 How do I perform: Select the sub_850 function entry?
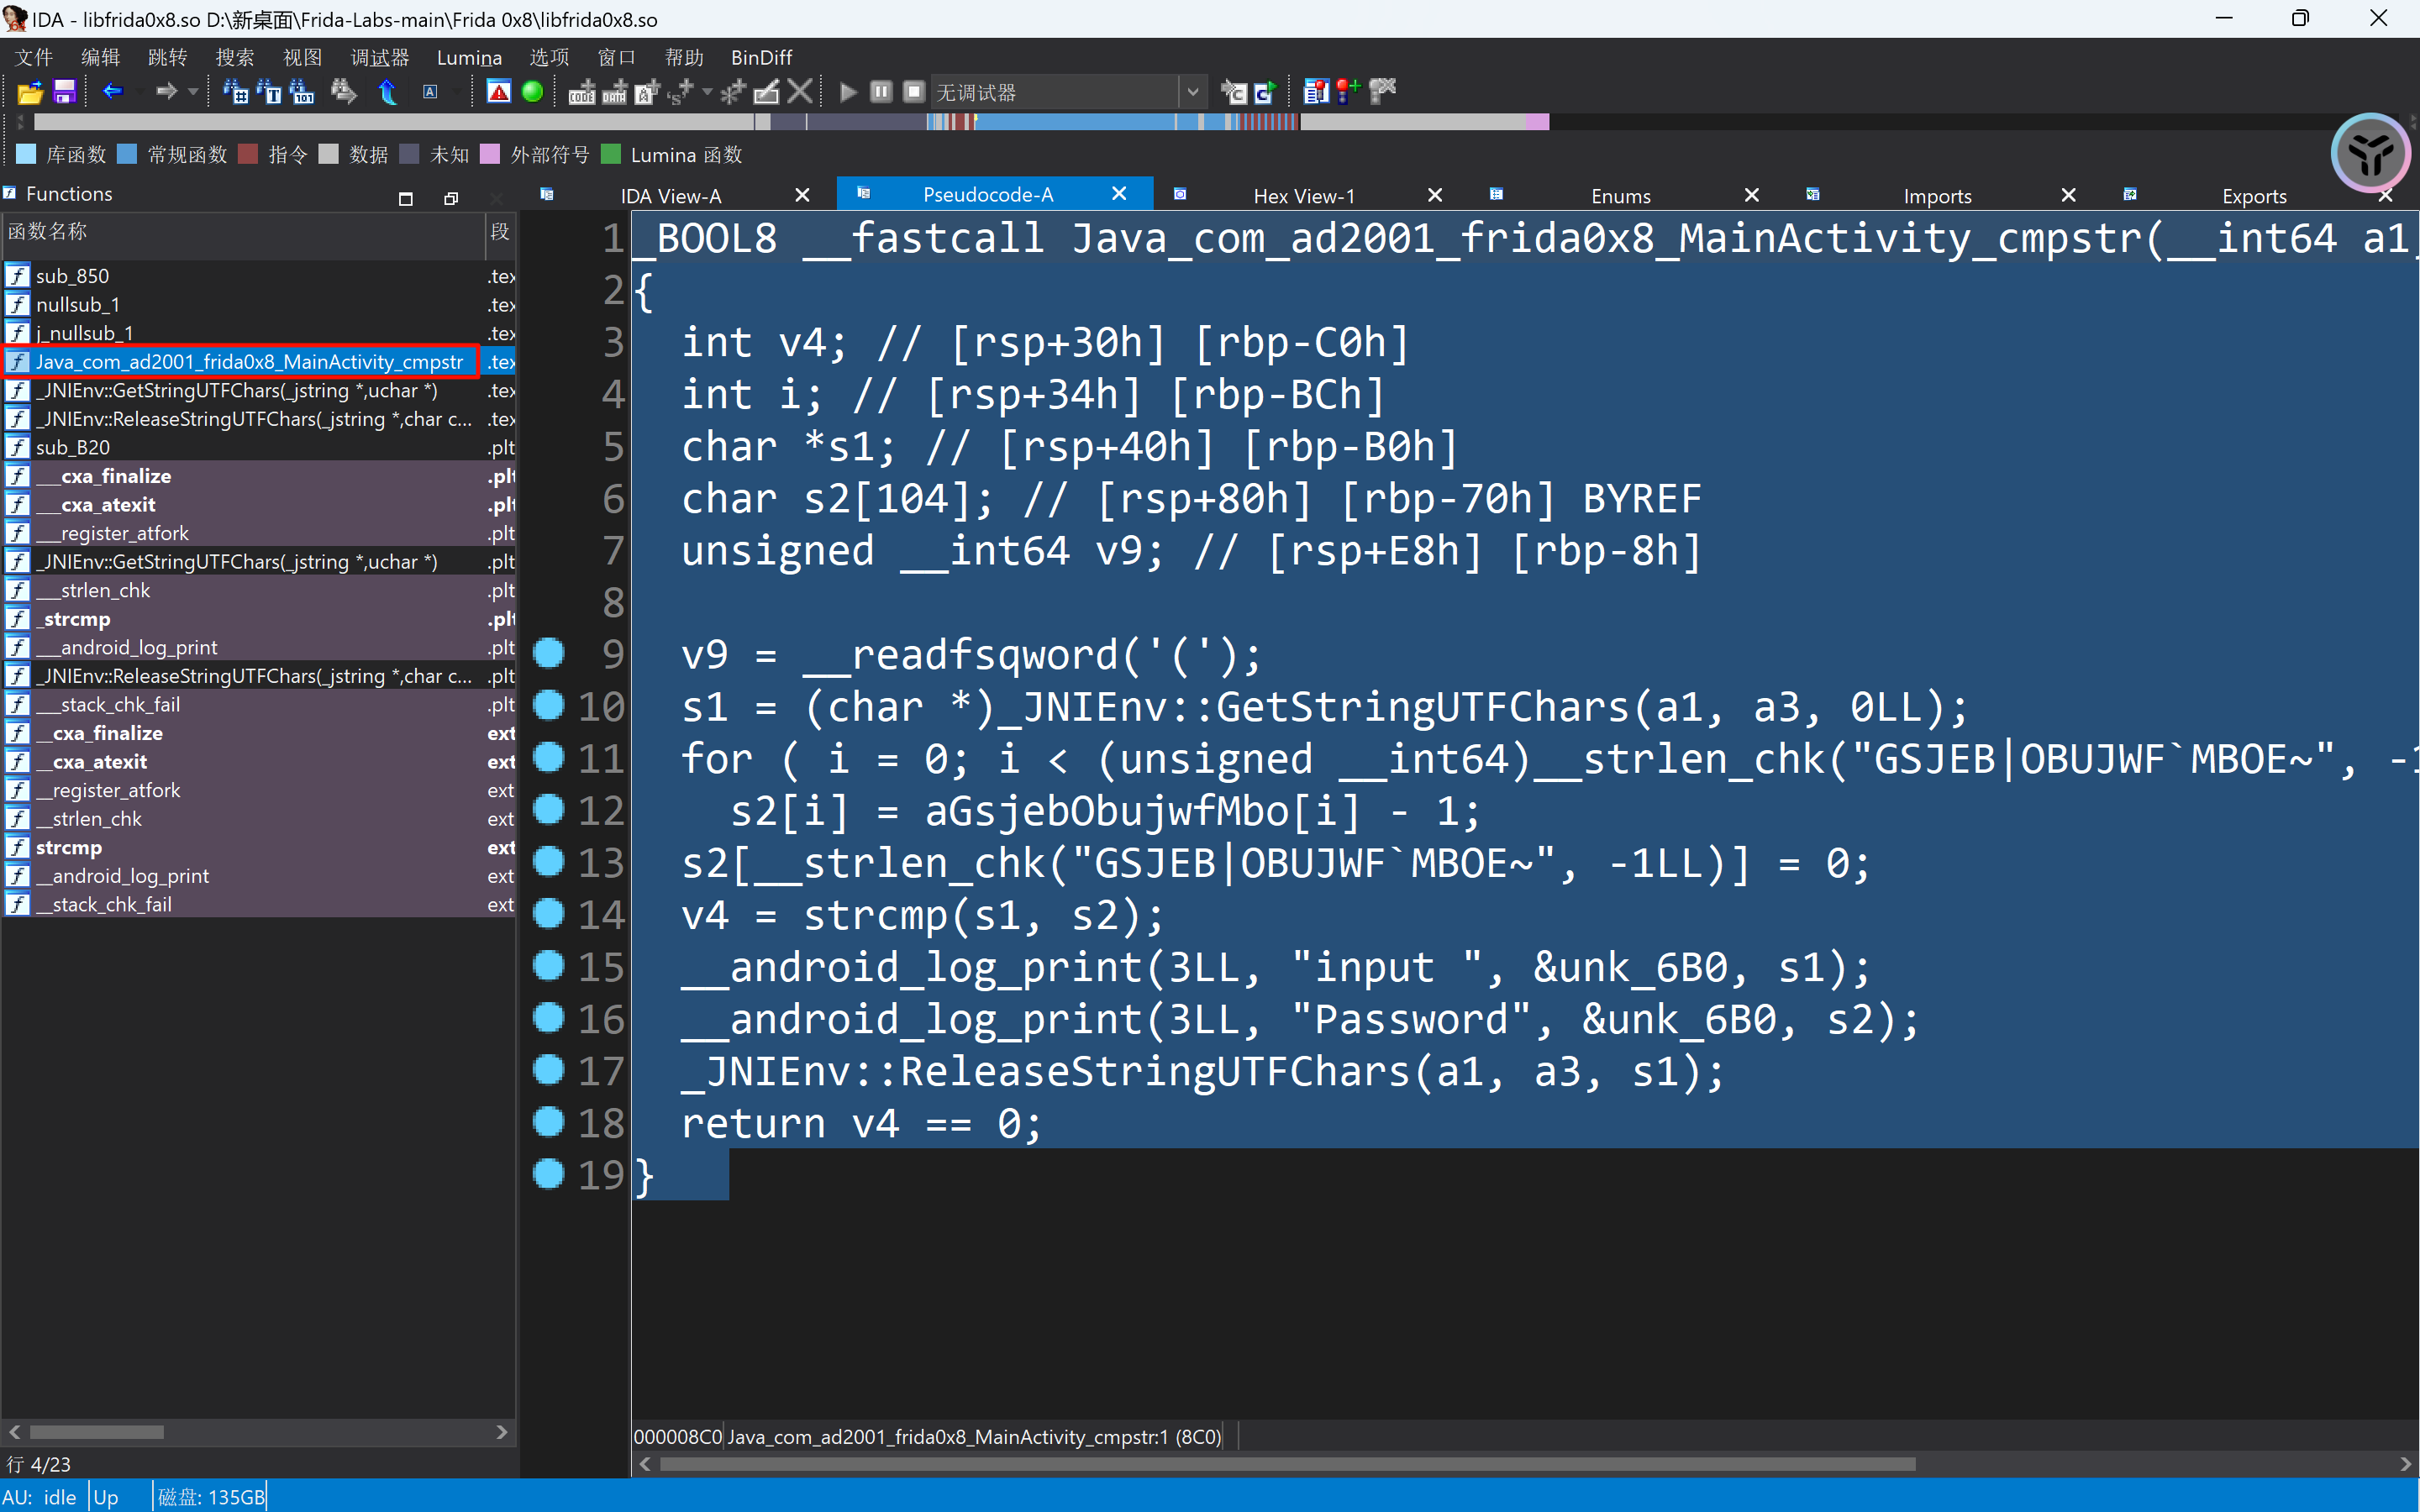point(72,276)
